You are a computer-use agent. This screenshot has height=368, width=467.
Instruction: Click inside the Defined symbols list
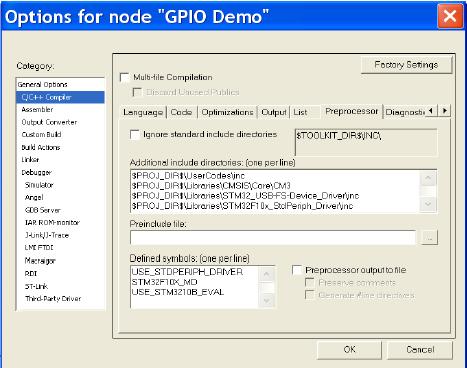tap(195, 287)
